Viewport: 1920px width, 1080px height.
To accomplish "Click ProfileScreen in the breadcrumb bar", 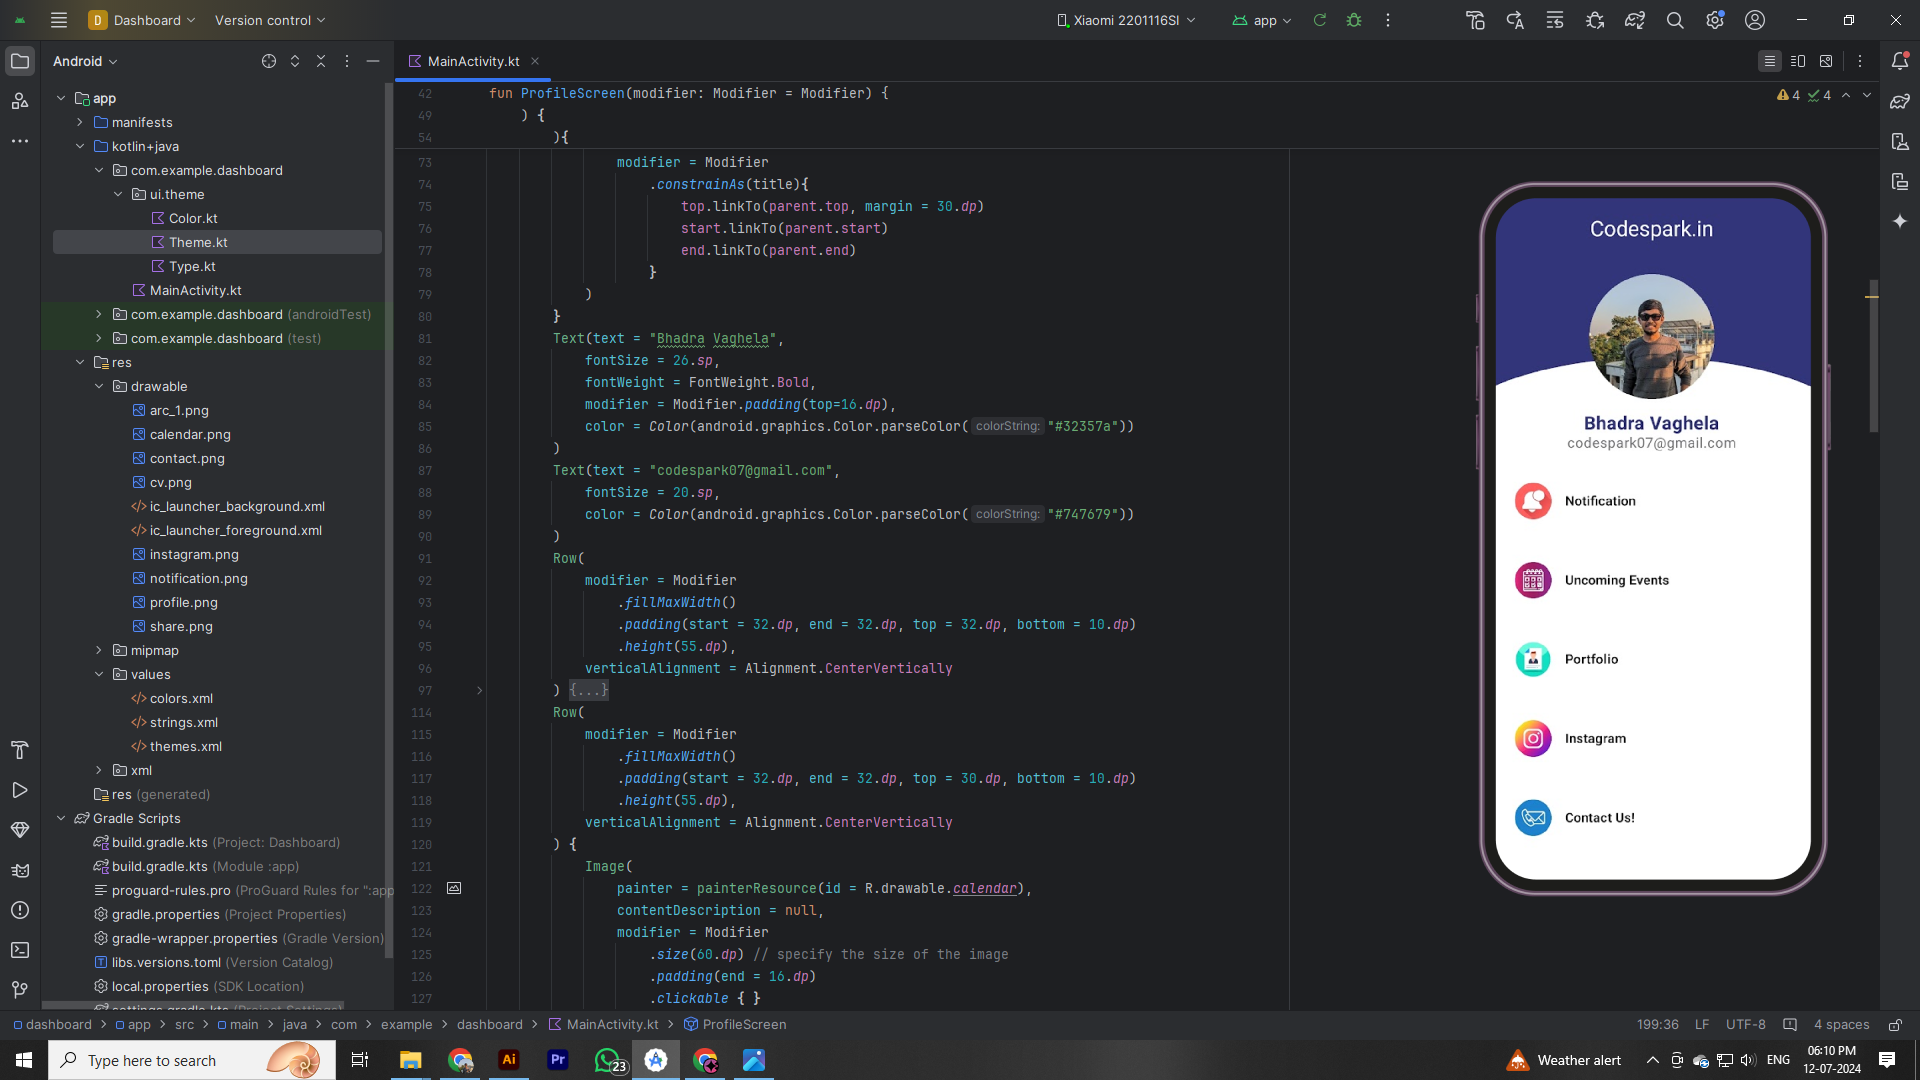I will point(743,1024).
